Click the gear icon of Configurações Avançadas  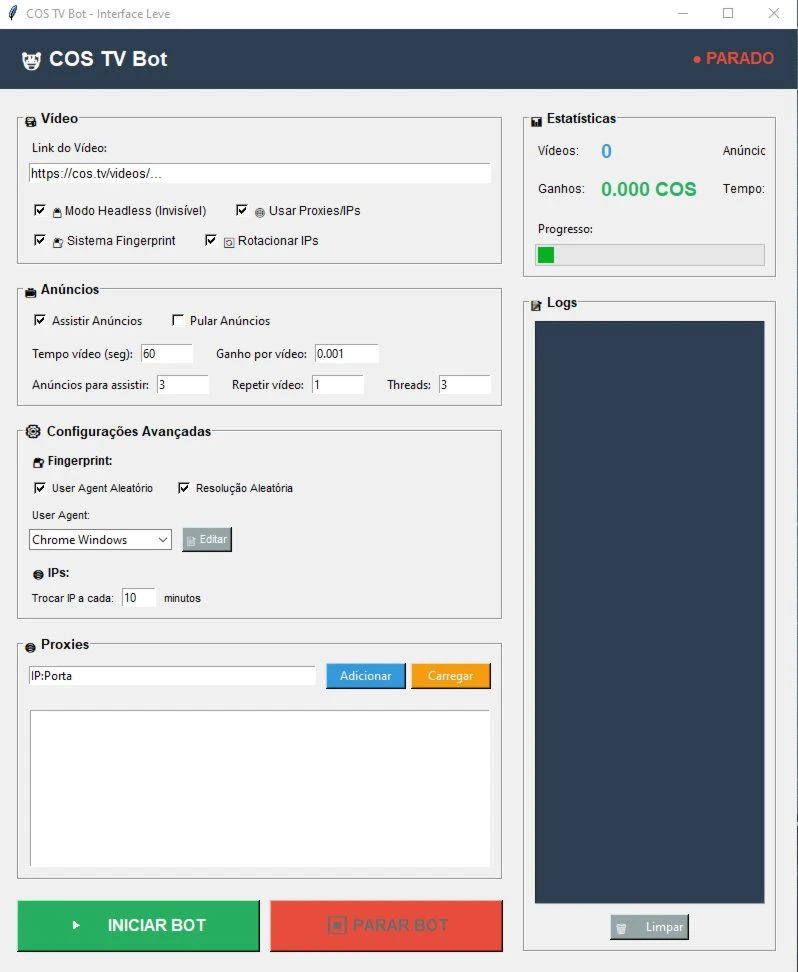point(33,431)
